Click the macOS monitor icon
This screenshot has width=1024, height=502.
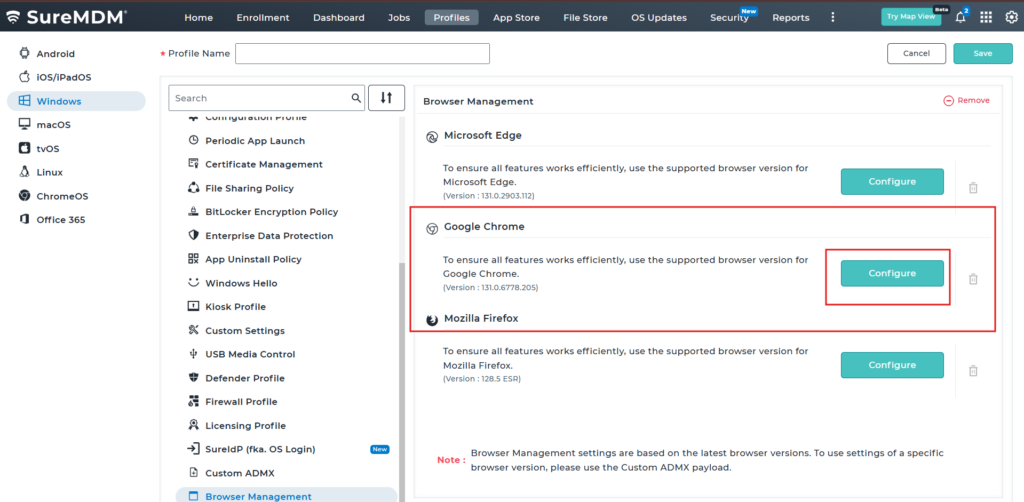pyautogui.click(x=24, y=124)
